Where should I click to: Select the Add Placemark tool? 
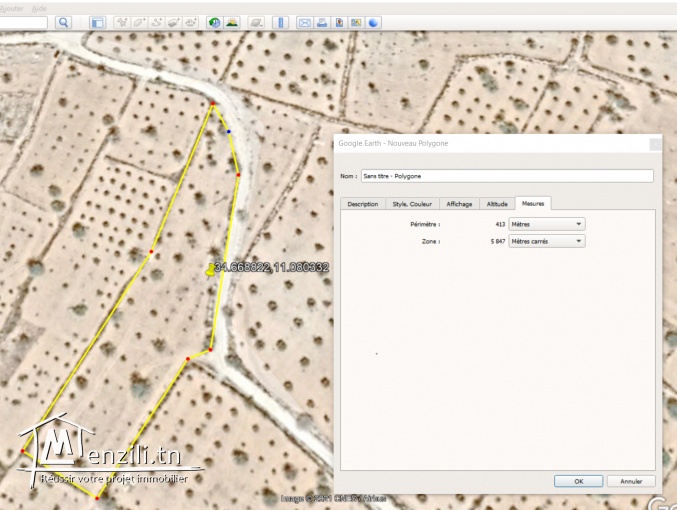pyautogui.click(x=122, y=21)
